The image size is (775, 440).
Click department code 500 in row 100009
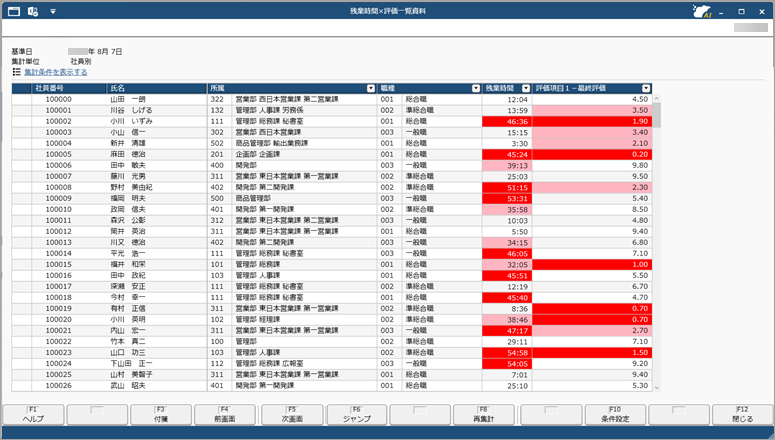(219, 198)
